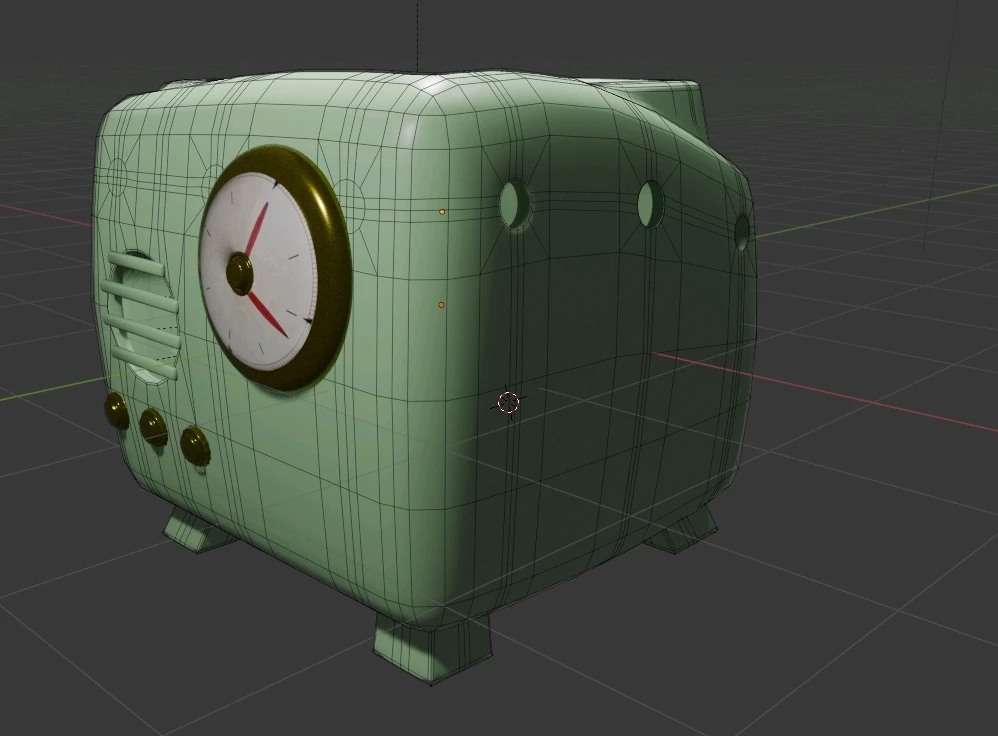Select the leftmost brass knob
Screen dimensions: 998x736
(116, 409)
